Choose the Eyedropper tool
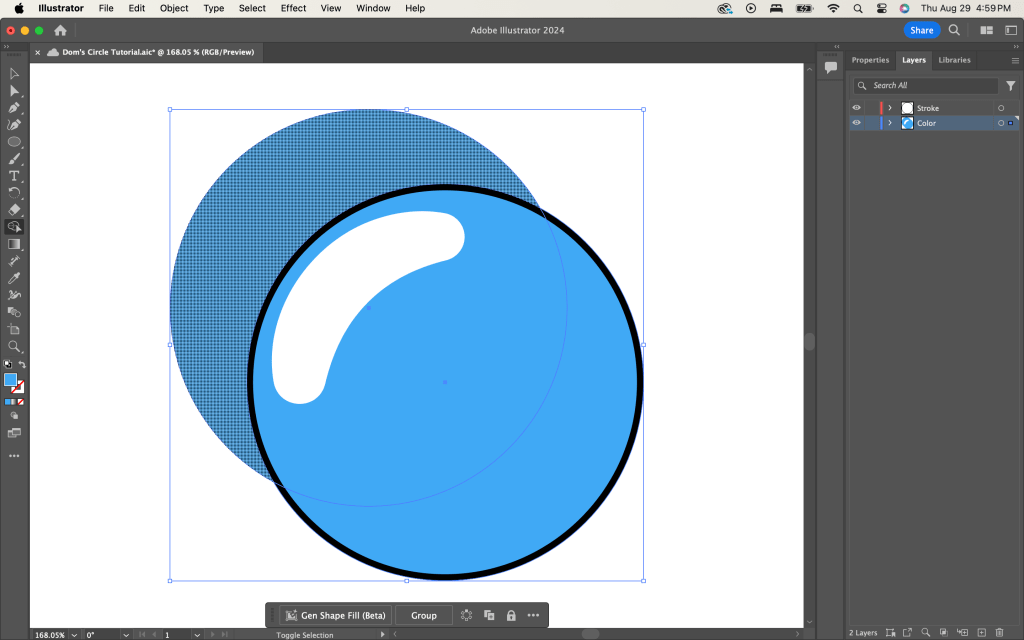The width and height of the screenshot is (1024, 640). 14,278
